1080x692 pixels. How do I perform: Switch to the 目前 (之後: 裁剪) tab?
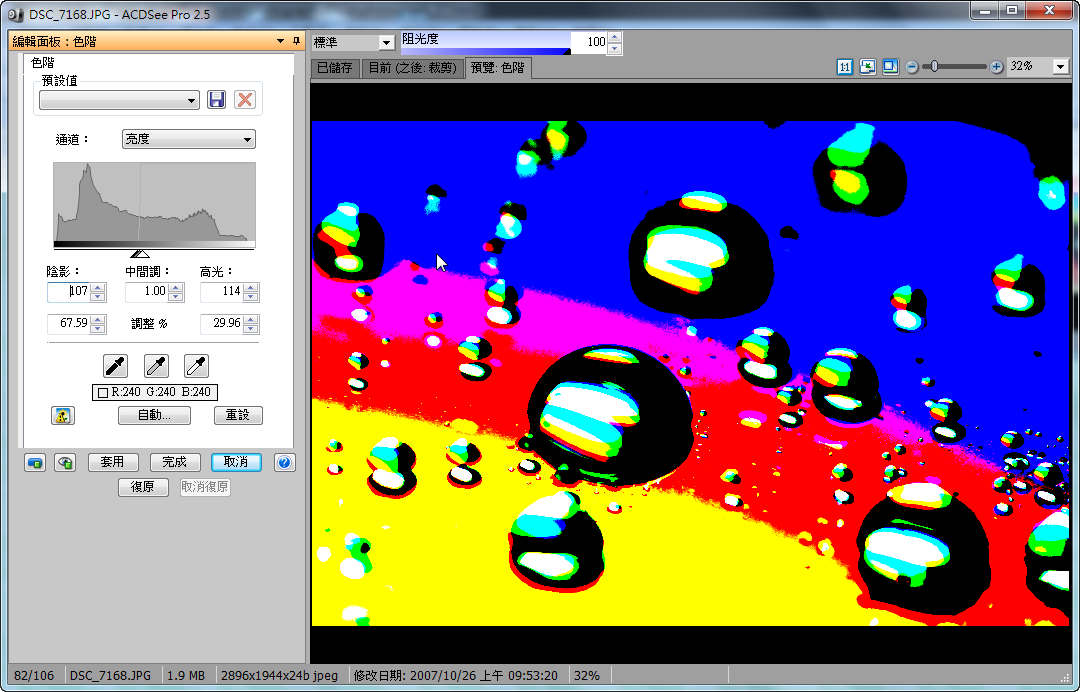tap(412, 68)
